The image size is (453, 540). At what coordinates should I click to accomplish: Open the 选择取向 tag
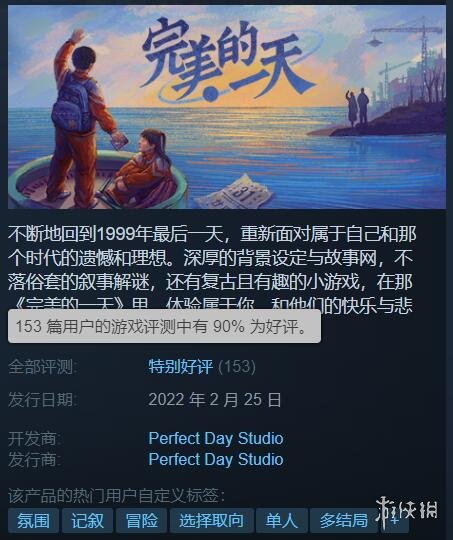pyautogui.click(x=212, y=520)
